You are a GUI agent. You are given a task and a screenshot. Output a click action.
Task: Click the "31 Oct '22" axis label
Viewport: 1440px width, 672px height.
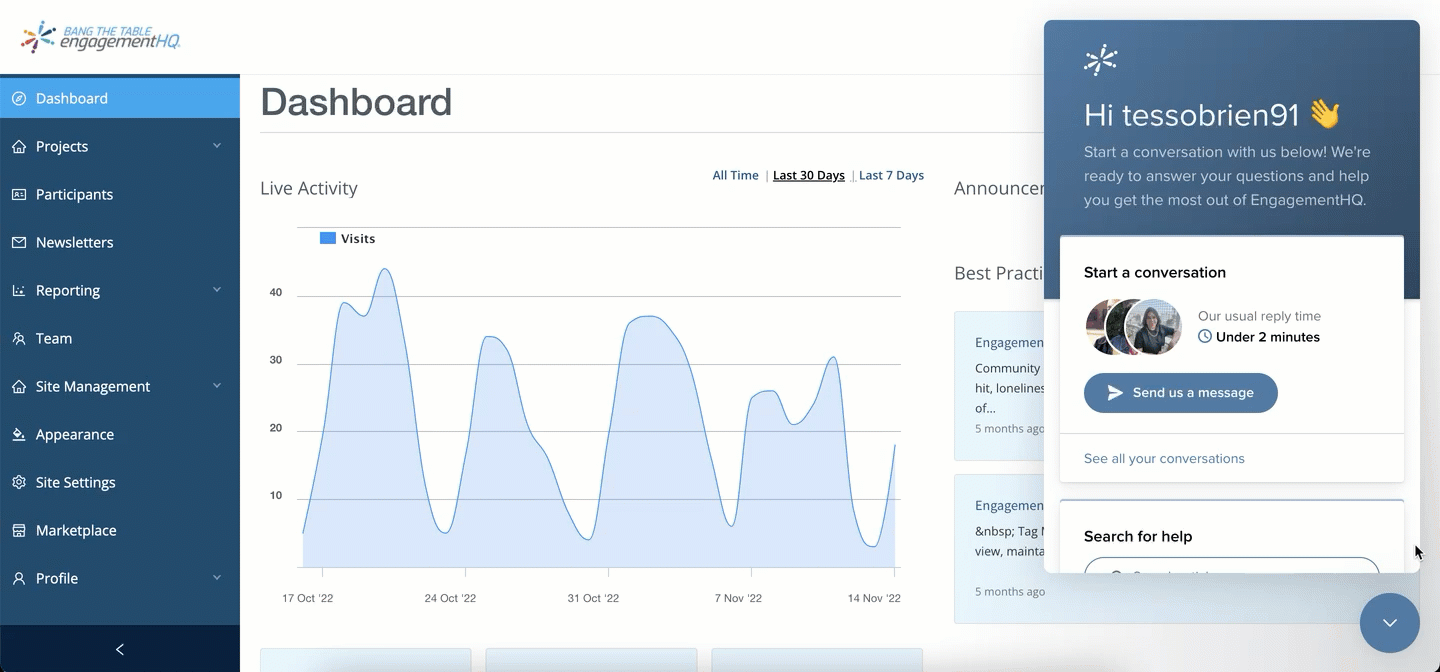(593, 598)
